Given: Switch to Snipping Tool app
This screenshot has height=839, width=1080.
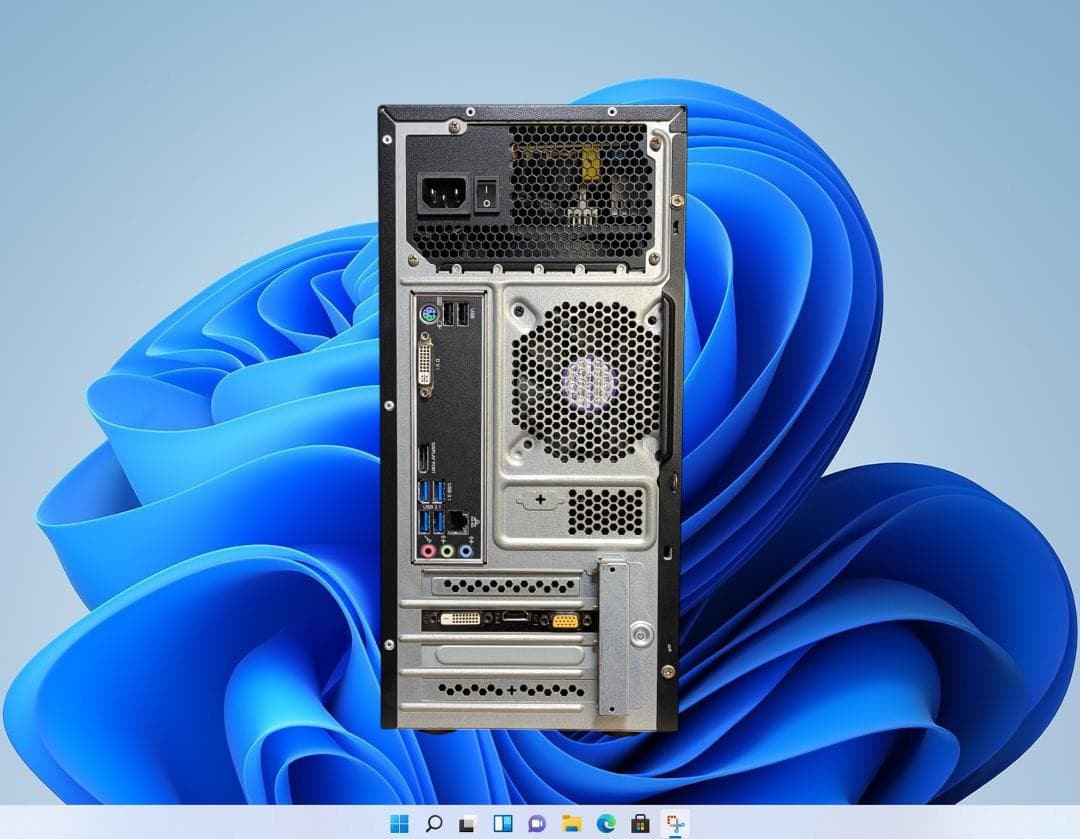Looking at the screenshot, I should [676, 823].
